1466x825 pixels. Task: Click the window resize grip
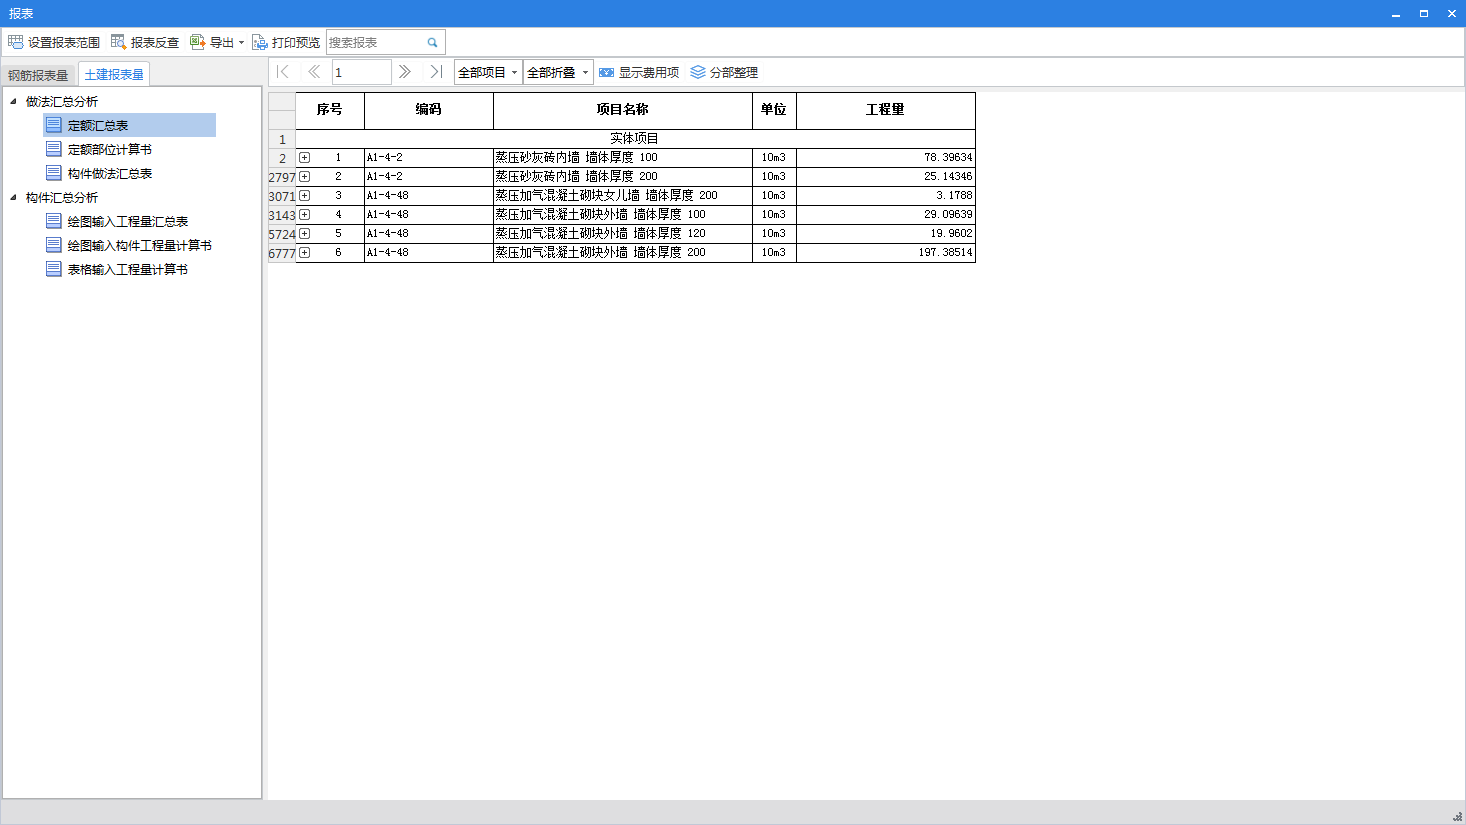tap(1457, 816)
